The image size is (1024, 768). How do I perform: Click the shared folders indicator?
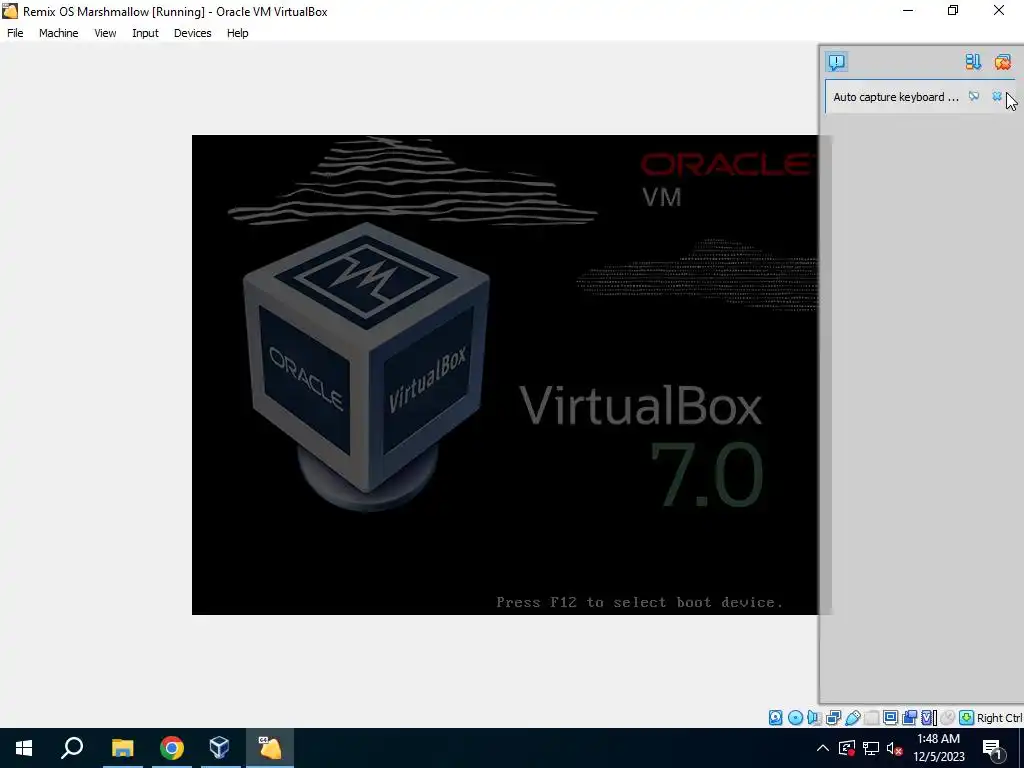872,718
